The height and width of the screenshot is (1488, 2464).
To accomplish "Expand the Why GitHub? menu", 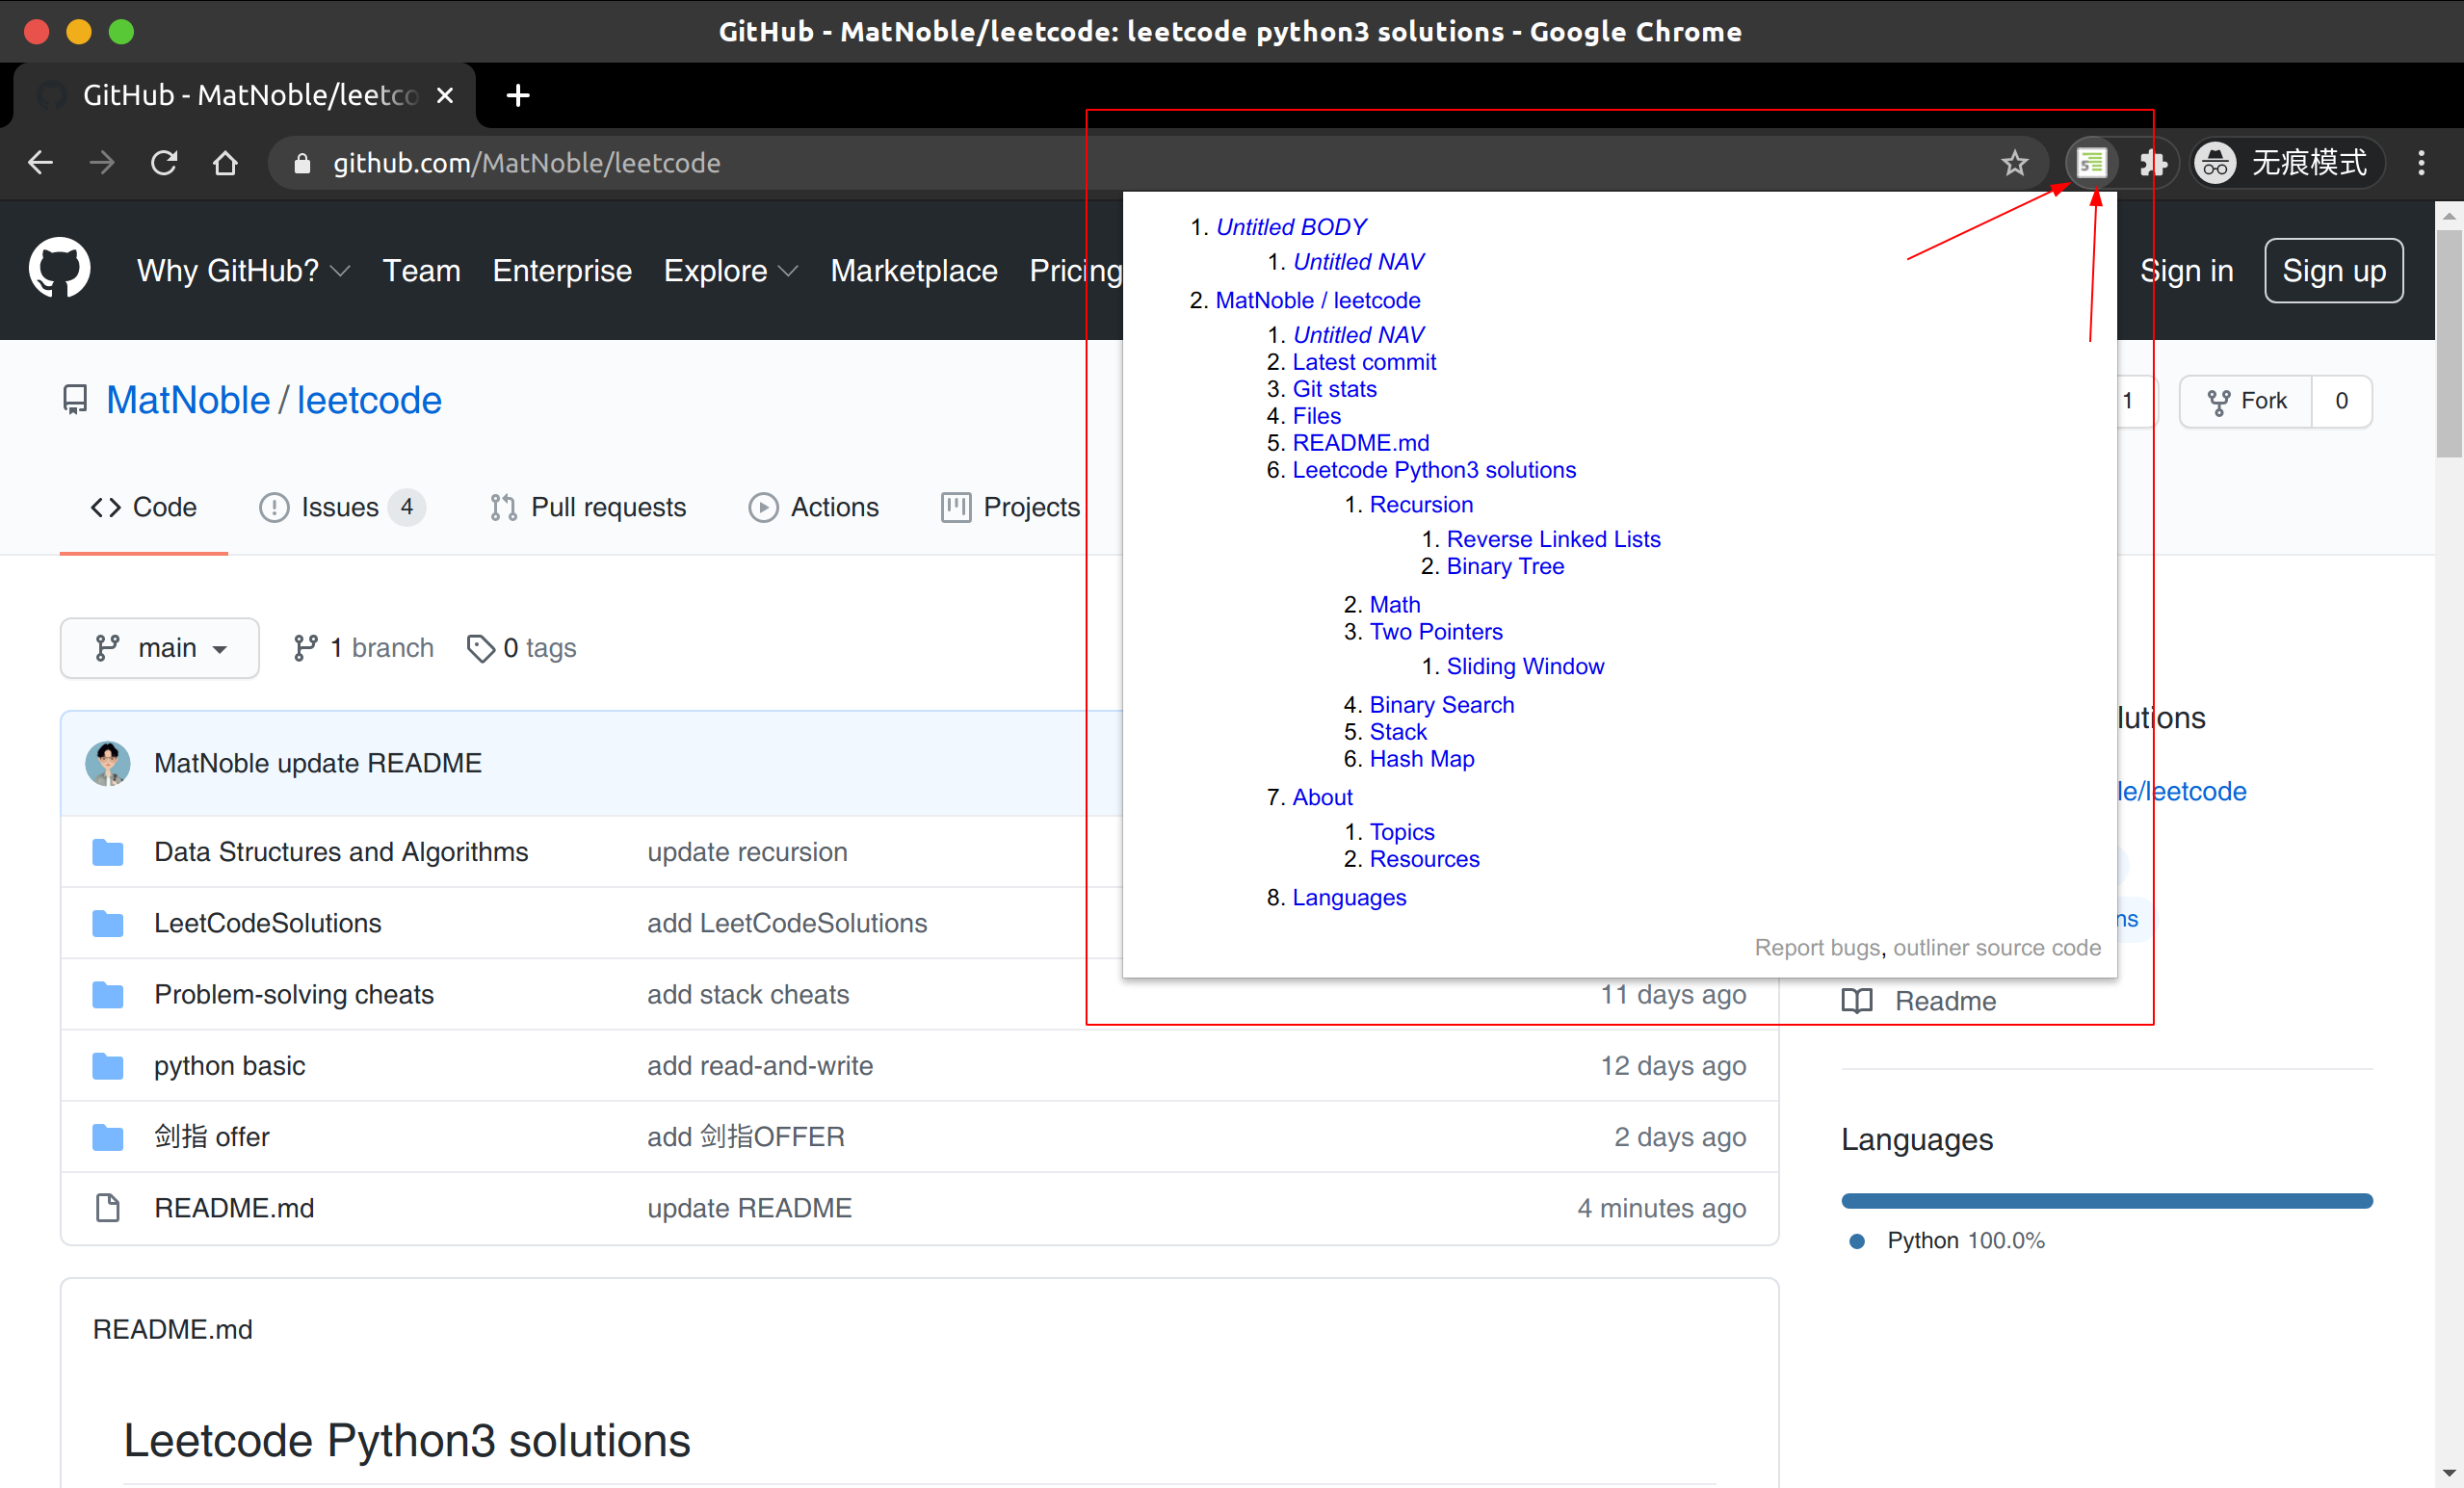I will pos(243,271).
